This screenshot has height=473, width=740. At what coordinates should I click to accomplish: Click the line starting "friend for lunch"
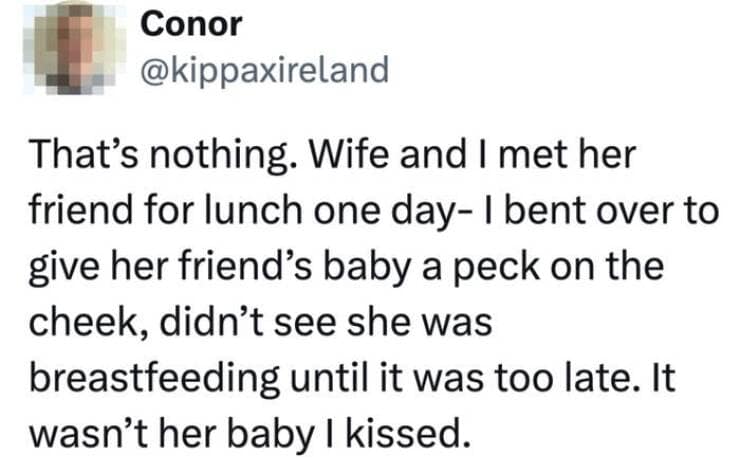[370, 213]
